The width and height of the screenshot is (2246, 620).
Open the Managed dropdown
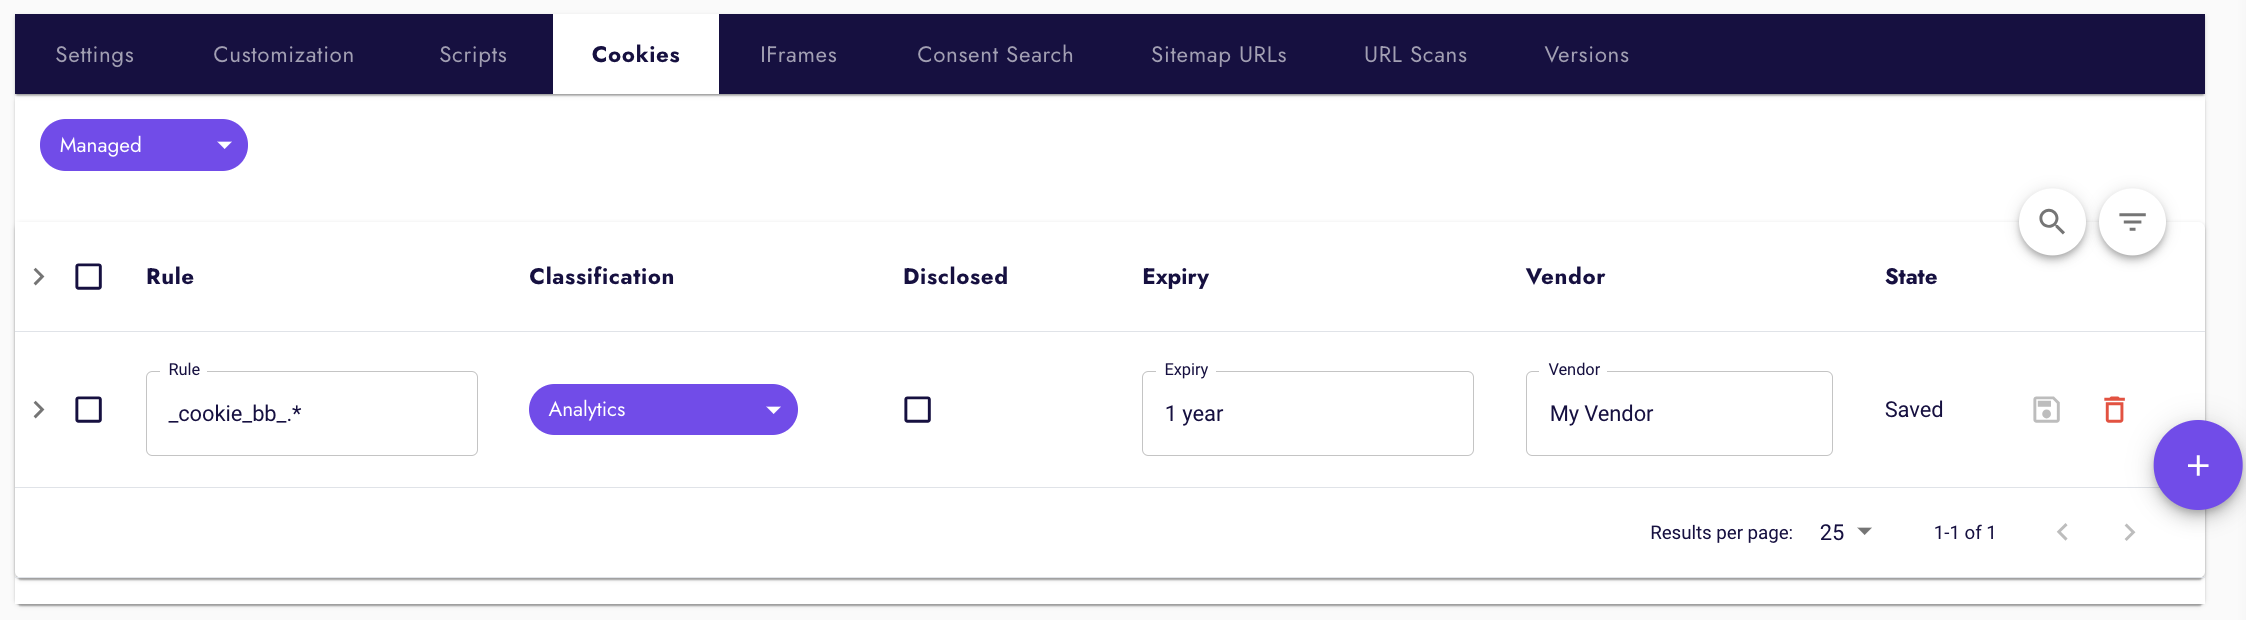tap(144, 145)
